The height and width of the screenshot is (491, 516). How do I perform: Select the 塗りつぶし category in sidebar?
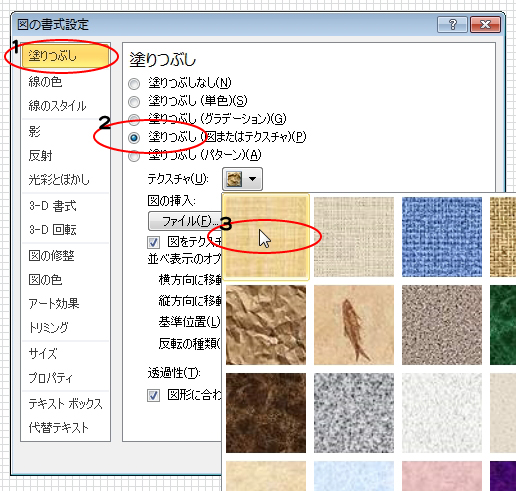65,56
